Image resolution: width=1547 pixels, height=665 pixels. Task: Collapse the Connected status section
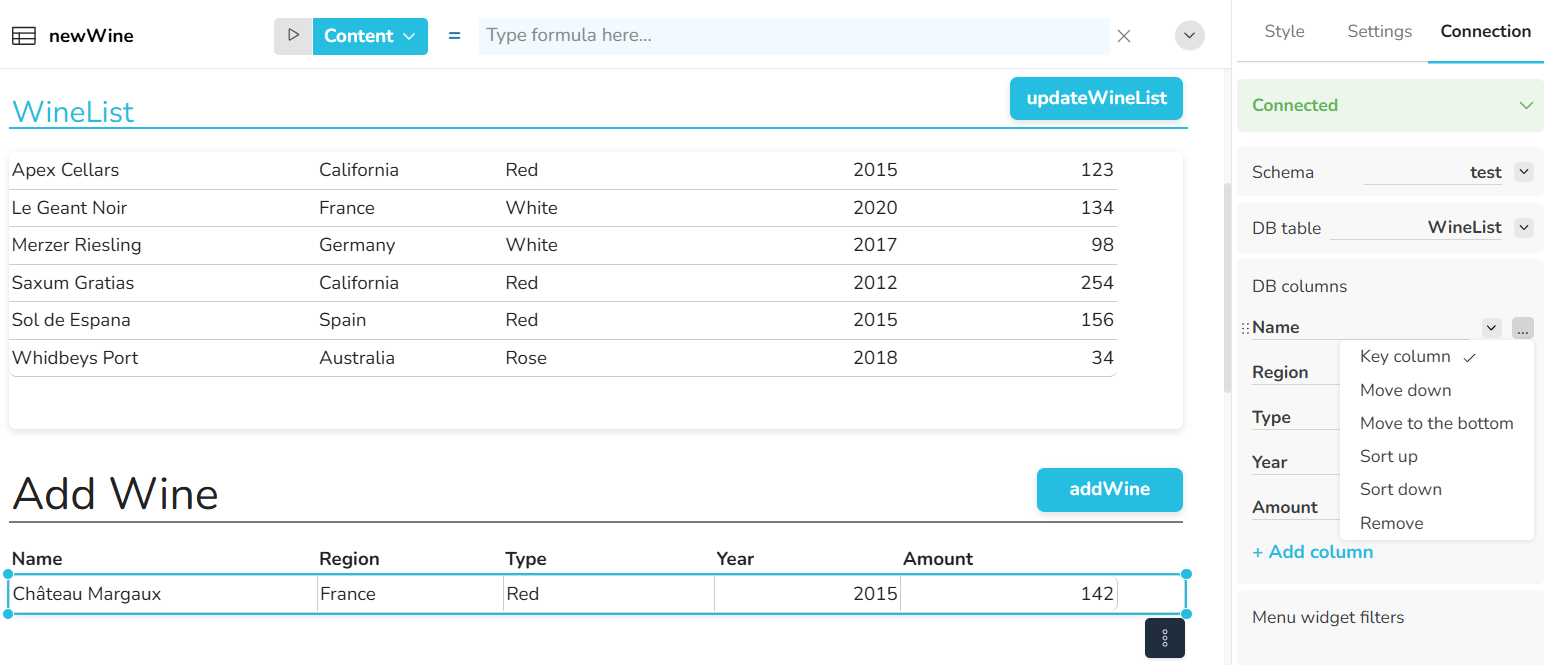[x=1525, y=106]
